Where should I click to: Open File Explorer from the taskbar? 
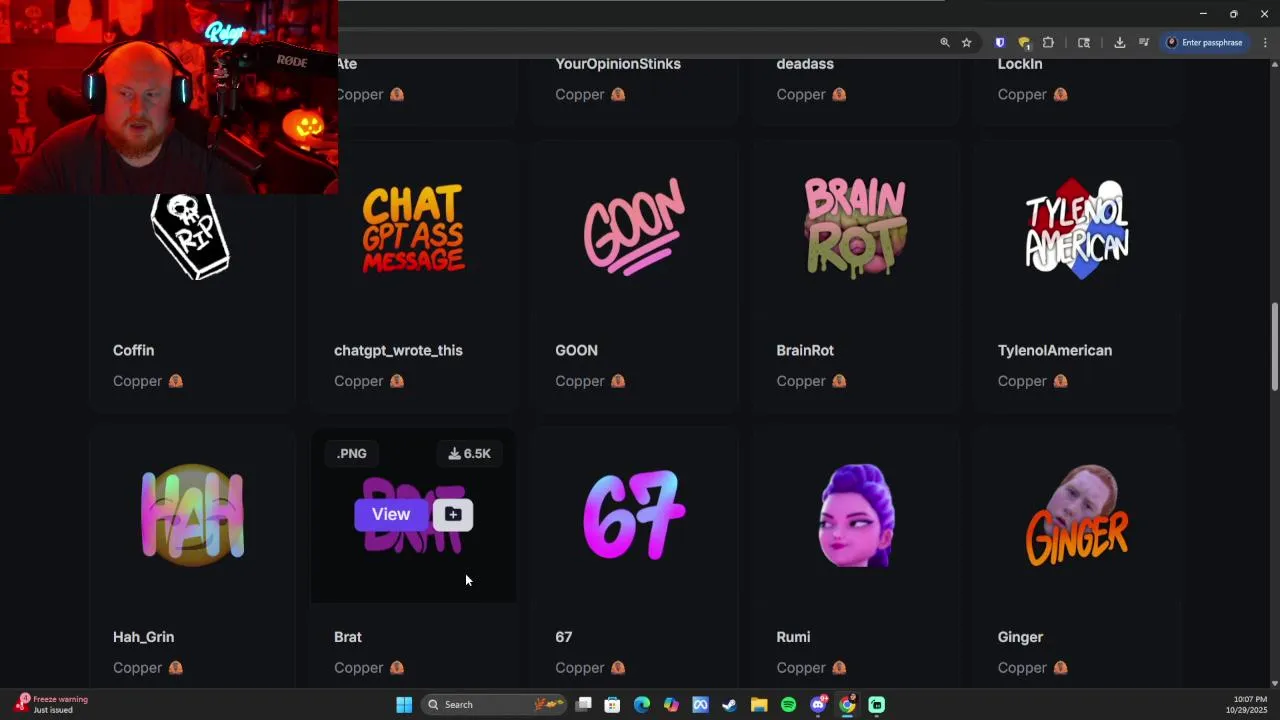759,705
